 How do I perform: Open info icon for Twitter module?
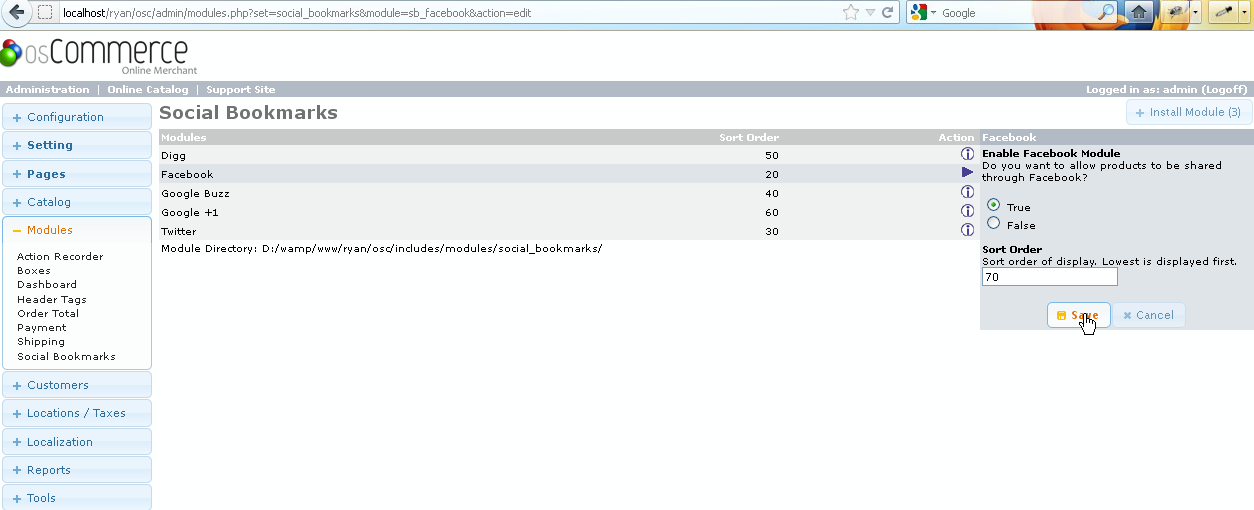pos(967,230)
